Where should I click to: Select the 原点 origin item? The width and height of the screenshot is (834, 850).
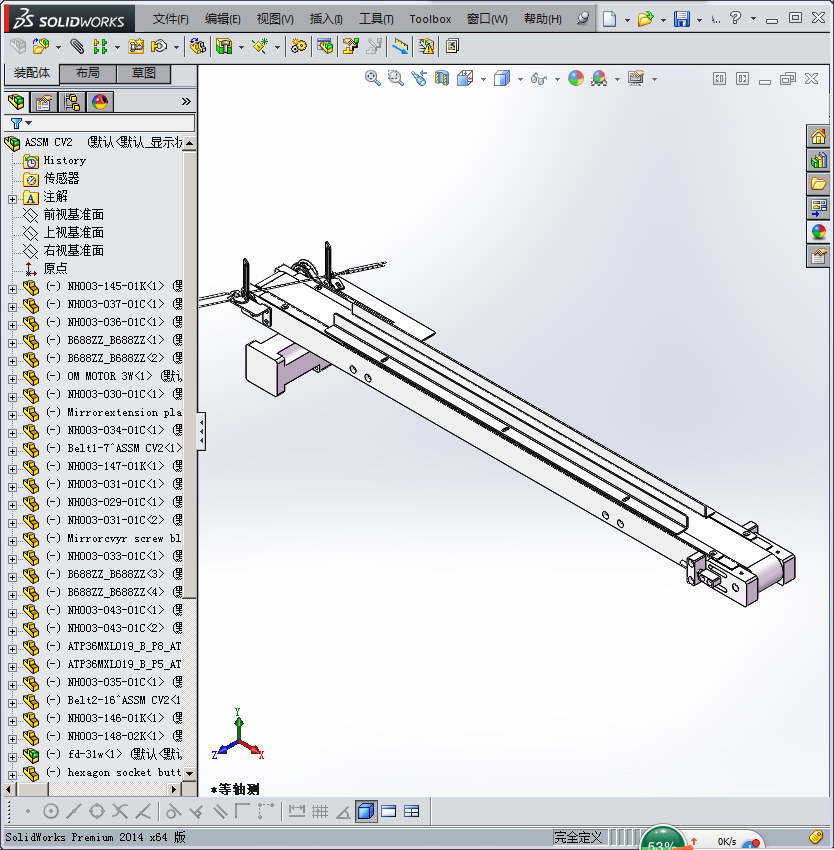tap(55, 268)
